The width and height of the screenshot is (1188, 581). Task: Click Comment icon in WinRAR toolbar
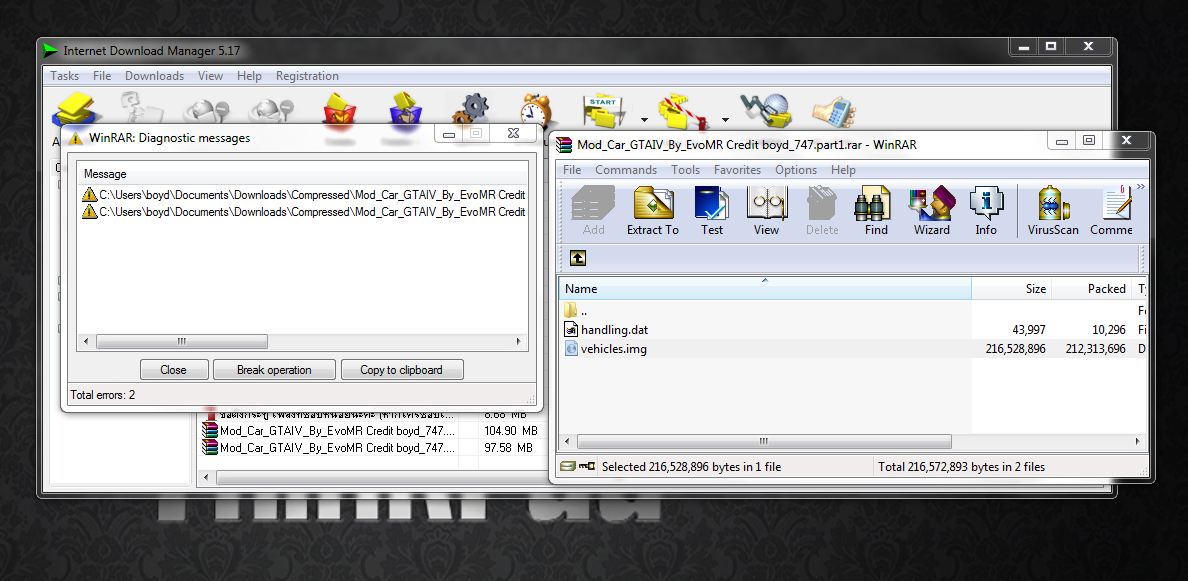(1111, 211)
